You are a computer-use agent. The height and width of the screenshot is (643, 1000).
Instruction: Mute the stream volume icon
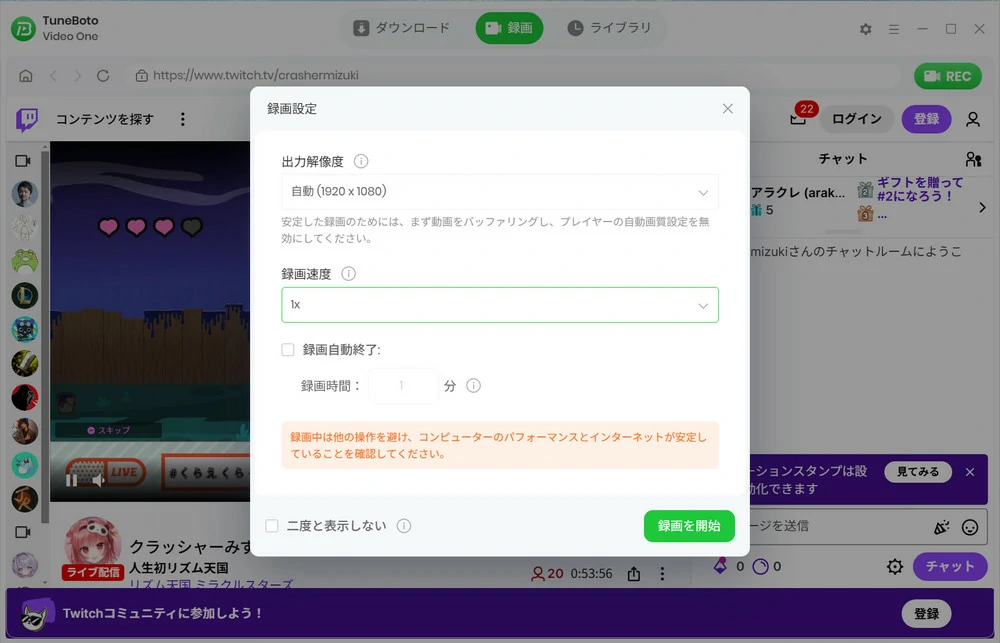click(98, 480)
